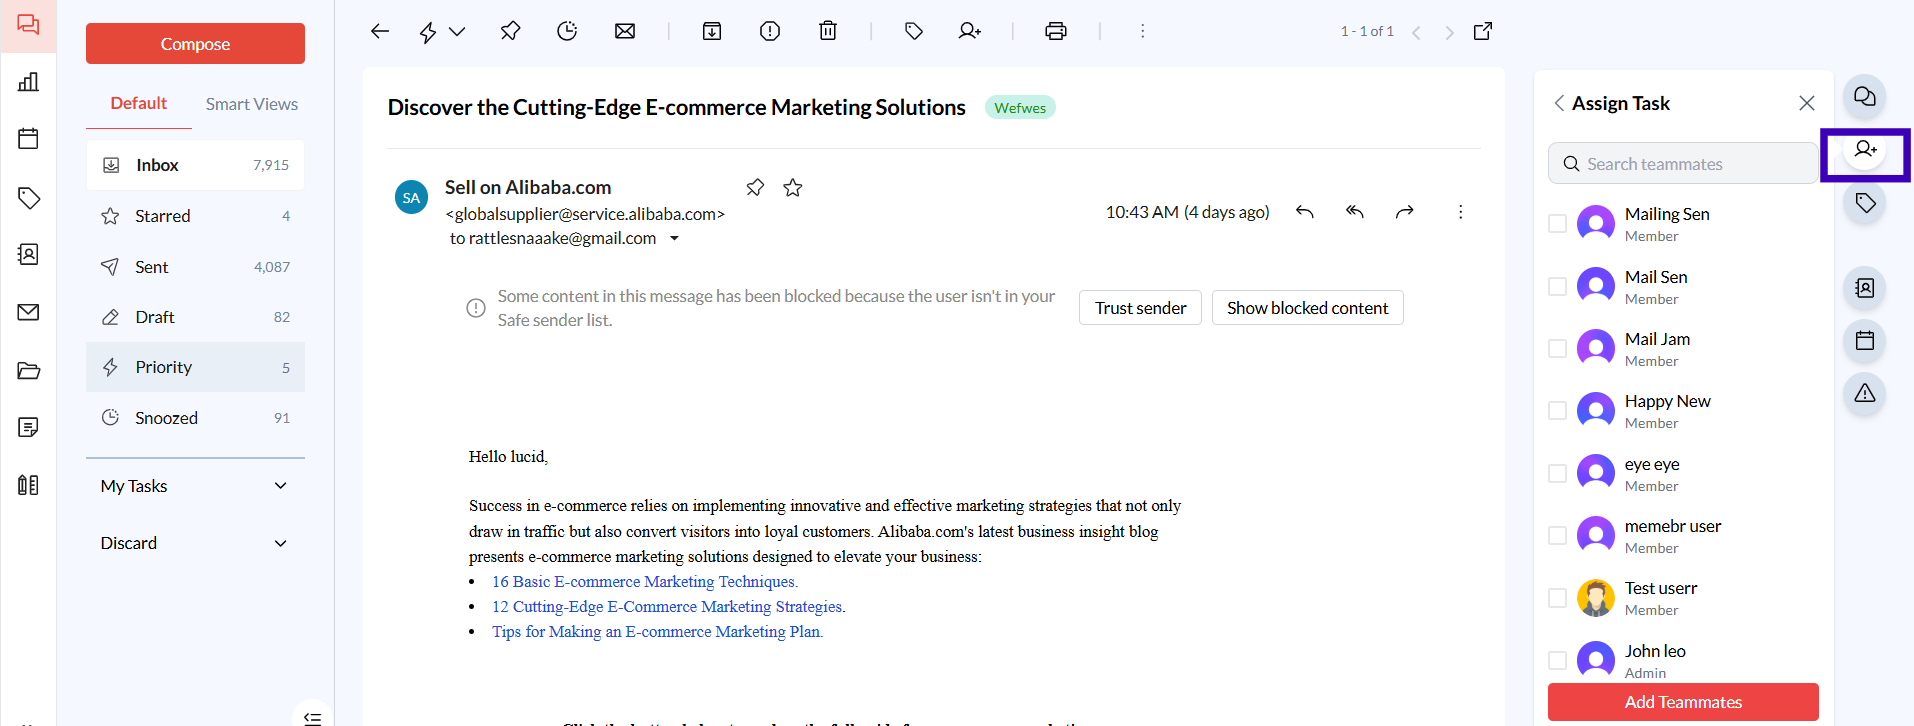Forward the email using forward arrow
Viewport: 1914px width, 726px height.
[1405, 212]
